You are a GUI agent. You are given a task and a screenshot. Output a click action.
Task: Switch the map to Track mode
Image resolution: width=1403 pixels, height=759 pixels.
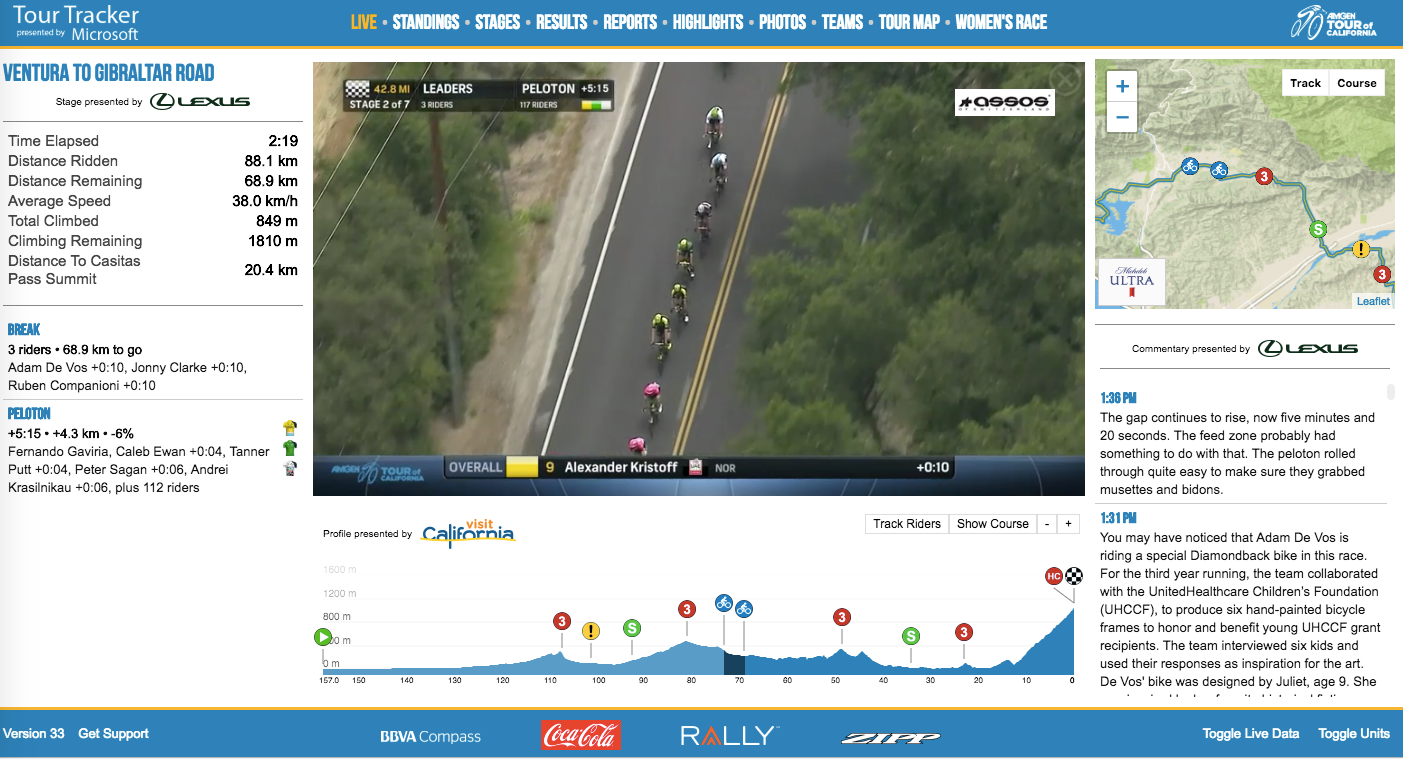(1305, 83)
